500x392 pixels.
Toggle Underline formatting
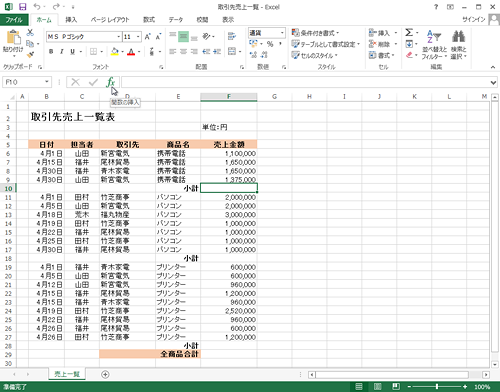(72, 52)
